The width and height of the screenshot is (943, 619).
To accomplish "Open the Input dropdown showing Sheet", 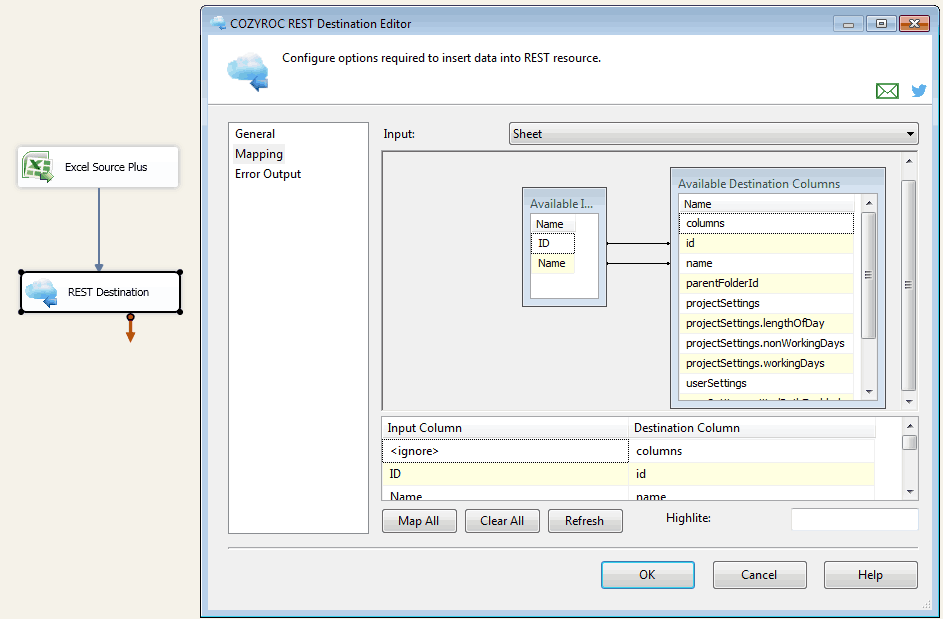I will point(713,134).
